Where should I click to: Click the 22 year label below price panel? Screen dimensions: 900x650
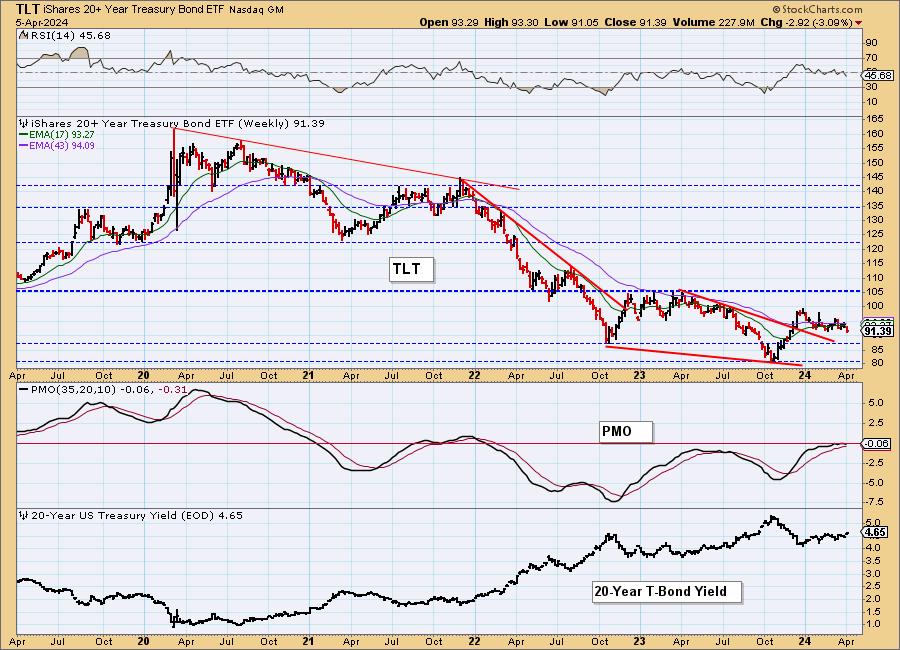[474, 376]
